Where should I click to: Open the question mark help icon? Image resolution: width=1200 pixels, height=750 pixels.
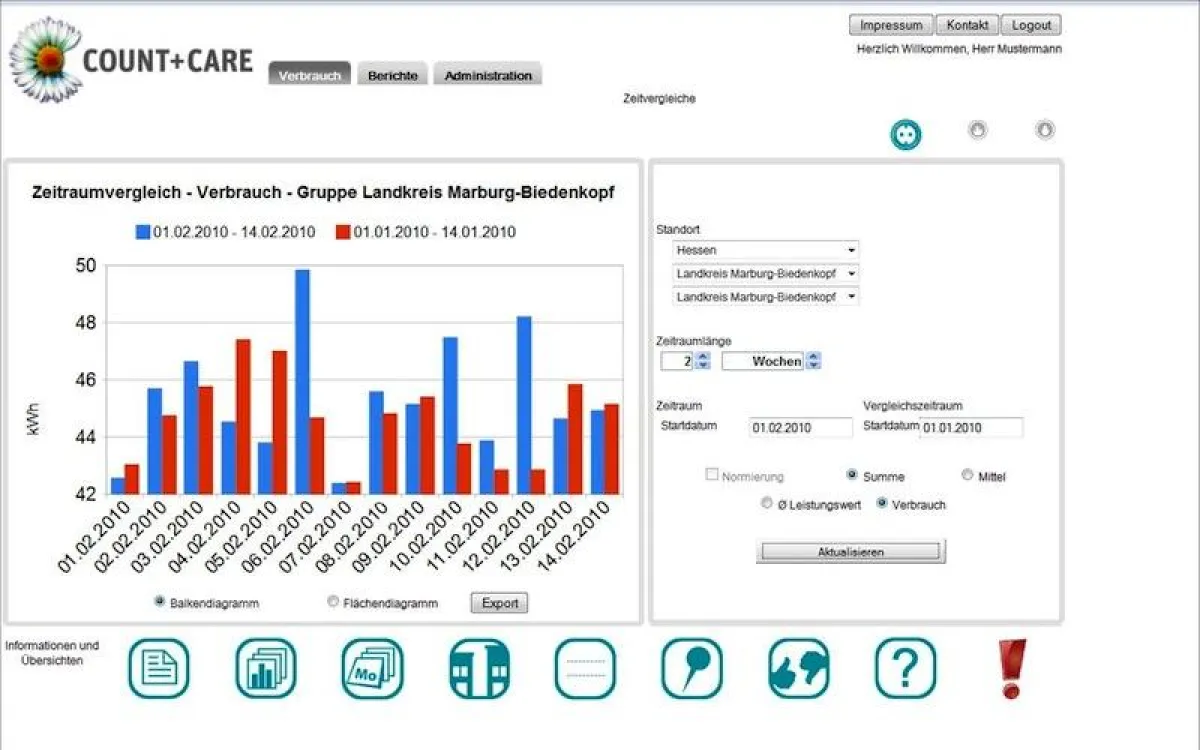point(905,669)
